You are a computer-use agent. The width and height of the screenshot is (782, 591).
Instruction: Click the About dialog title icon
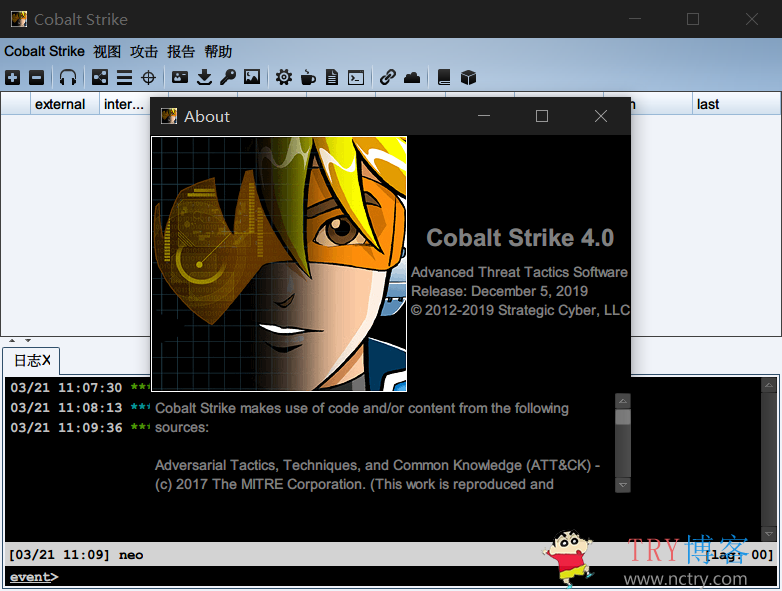click(x=169, y=116)
